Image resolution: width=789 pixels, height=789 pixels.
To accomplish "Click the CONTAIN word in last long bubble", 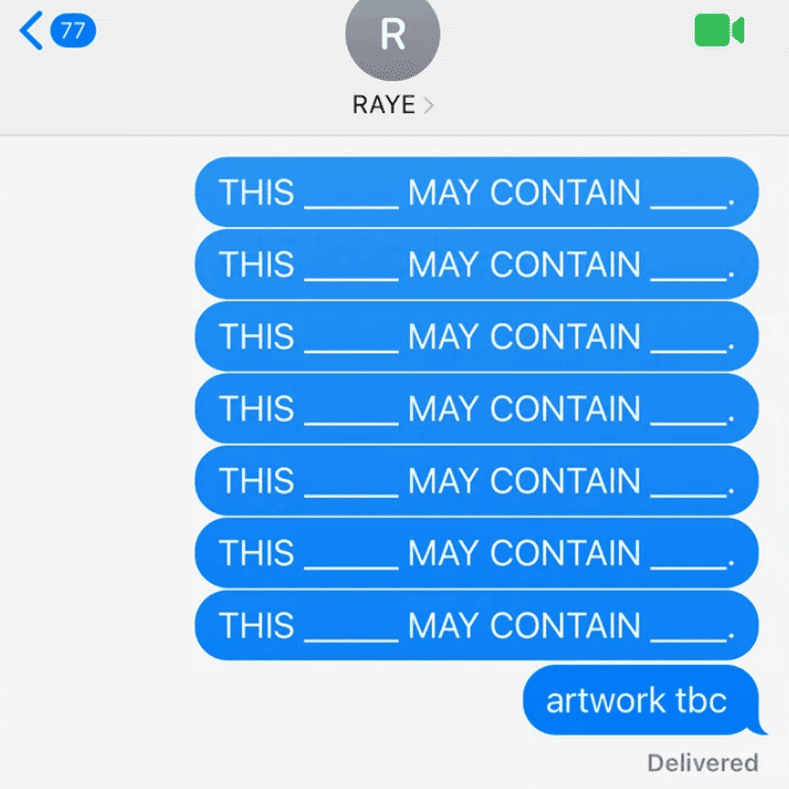I will coord(565,625).
